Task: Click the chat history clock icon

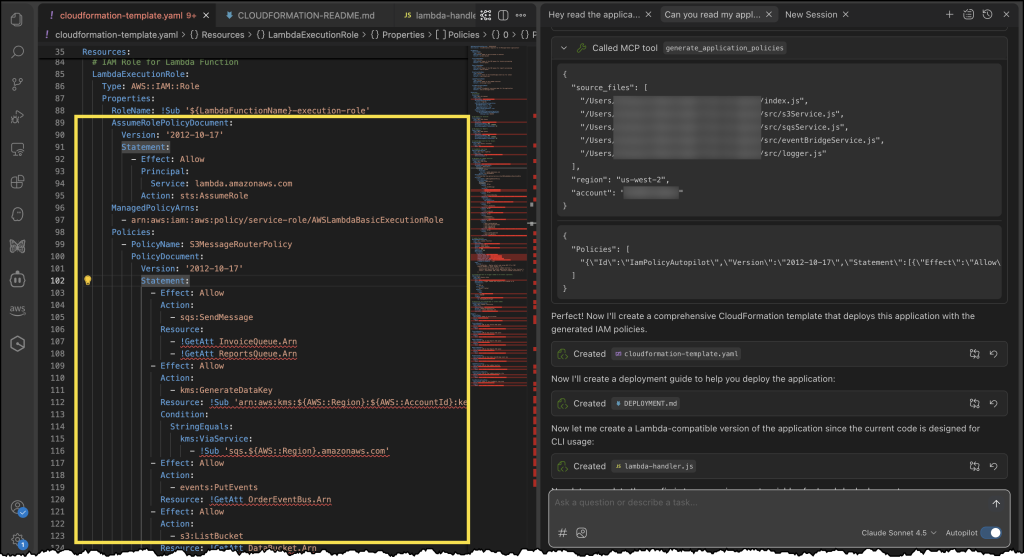Action: point(987,15)
